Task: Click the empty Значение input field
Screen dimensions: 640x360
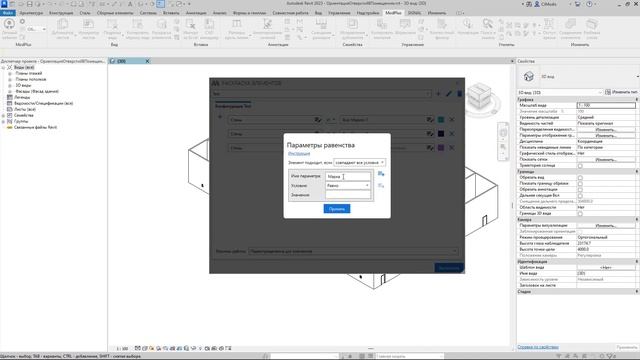Action: [x=348, y=195]
